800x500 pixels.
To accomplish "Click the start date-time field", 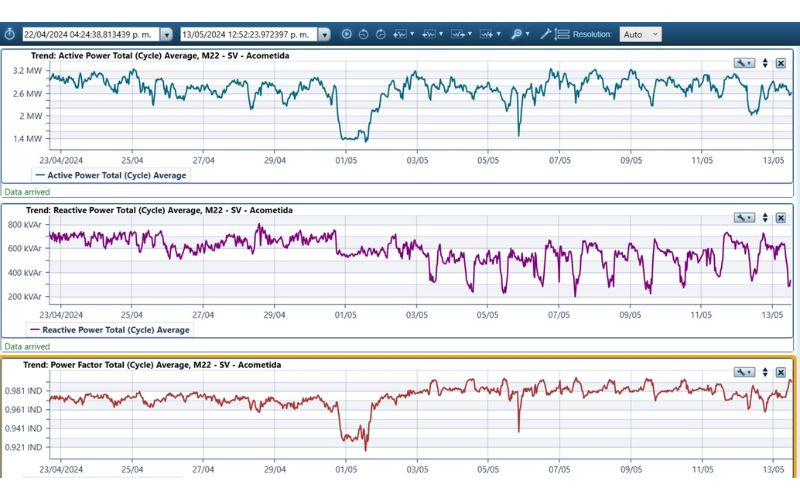I will click(88, 34).
